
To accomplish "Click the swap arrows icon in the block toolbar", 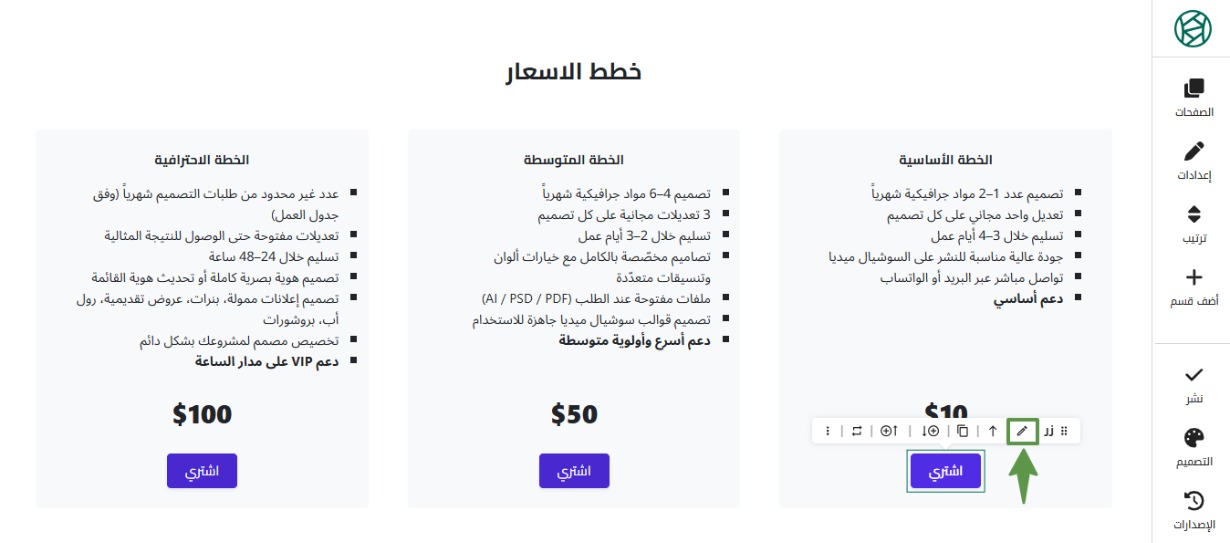I will pyautogui.click(x=856, y=431).
